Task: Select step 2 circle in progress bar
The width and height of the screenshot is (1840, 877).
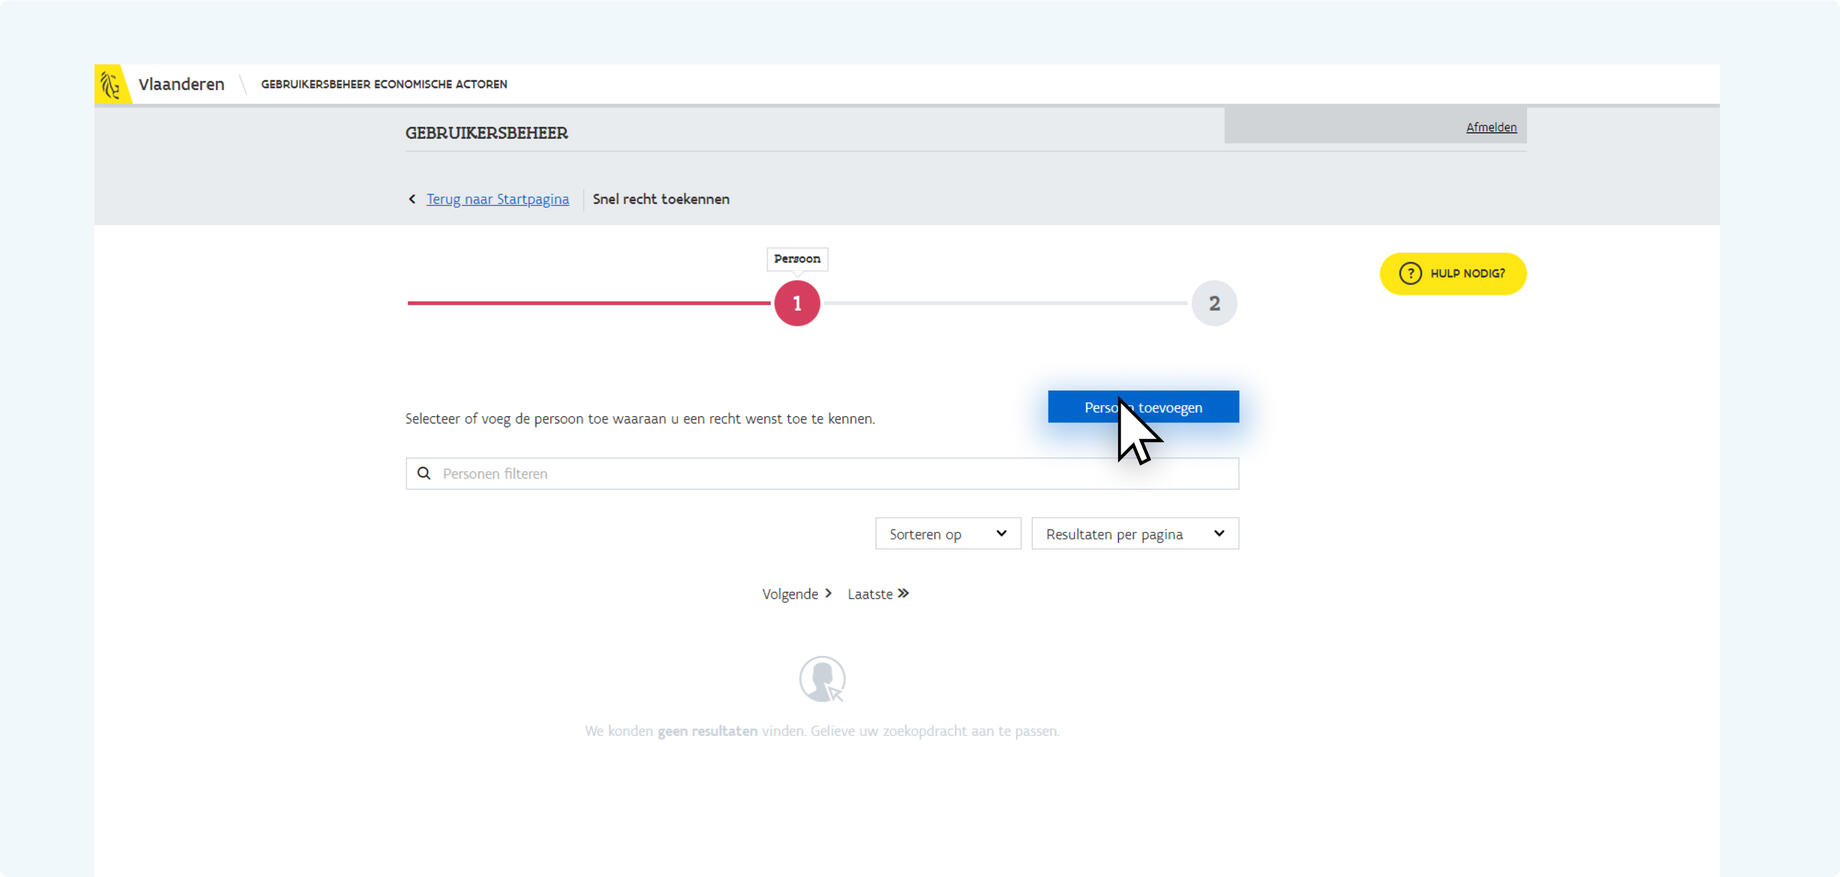Action: [x=1214, y=303]
